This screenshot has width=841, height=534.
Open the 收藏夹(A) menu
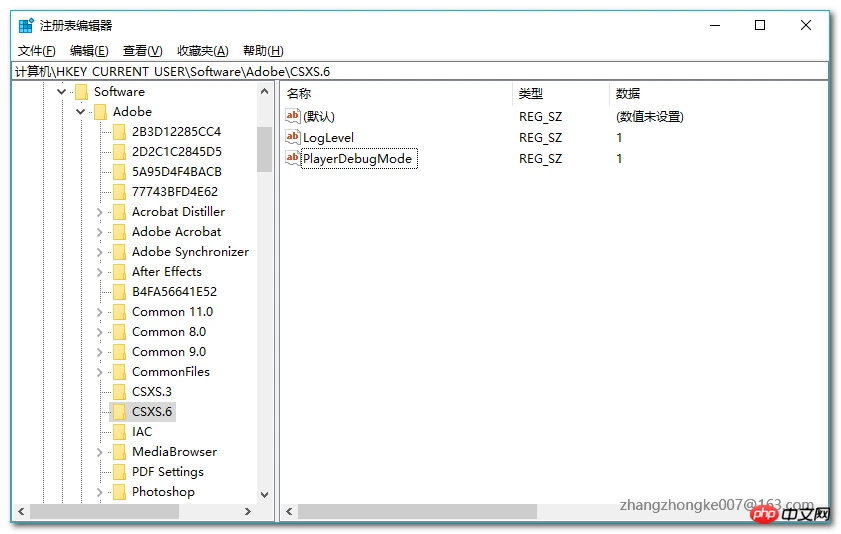pyautogui.click(x=203, y=51)
